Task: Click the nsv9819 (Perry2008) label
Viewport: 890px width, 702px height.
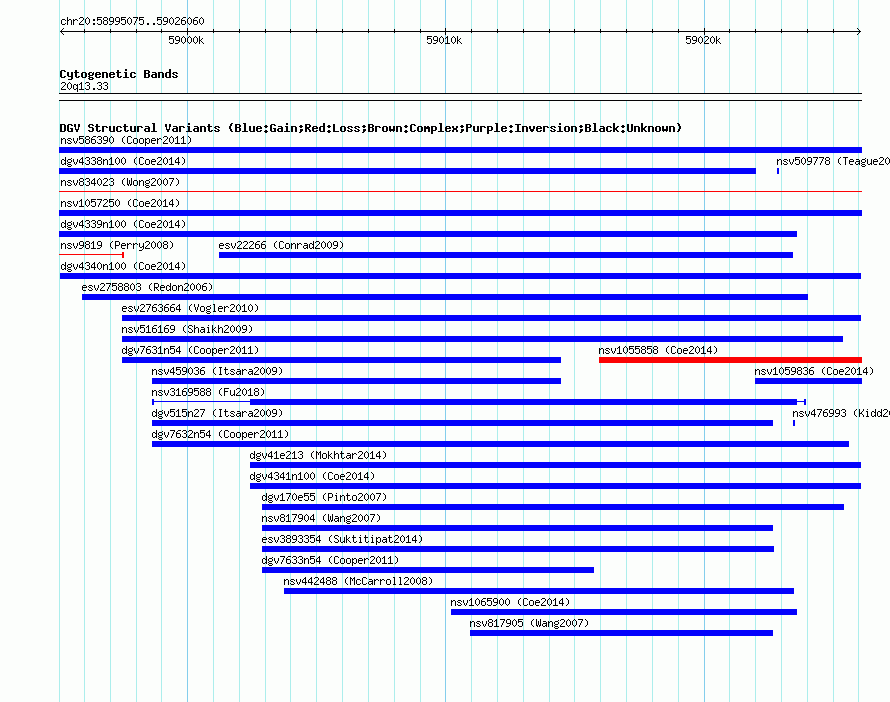Action: pos(117,245)
